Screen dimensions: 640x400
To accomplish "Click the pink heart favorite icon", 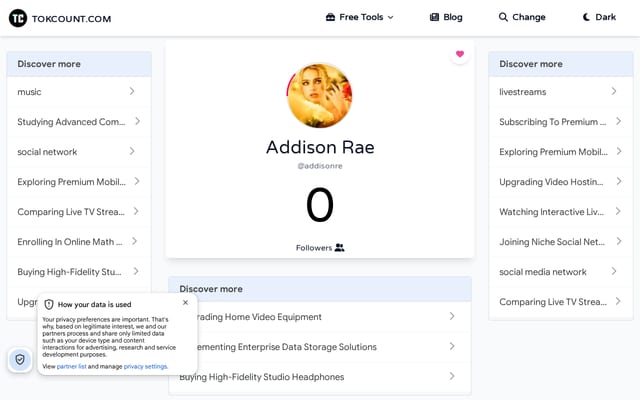I will [x=460, y=54].
